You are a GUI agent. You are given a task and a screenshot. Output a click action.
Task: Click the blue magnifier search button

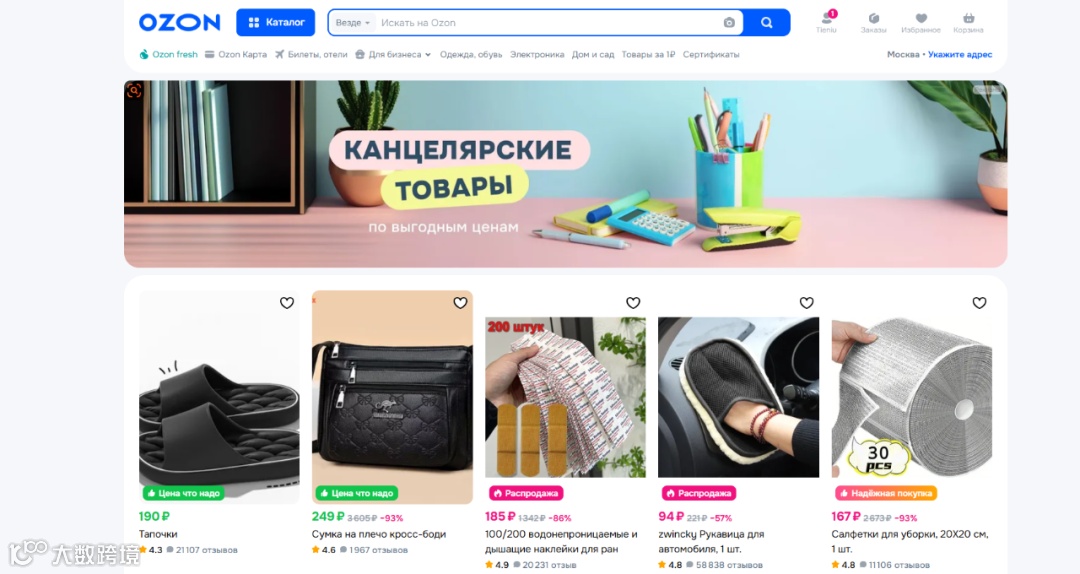[x=767, y=23]
